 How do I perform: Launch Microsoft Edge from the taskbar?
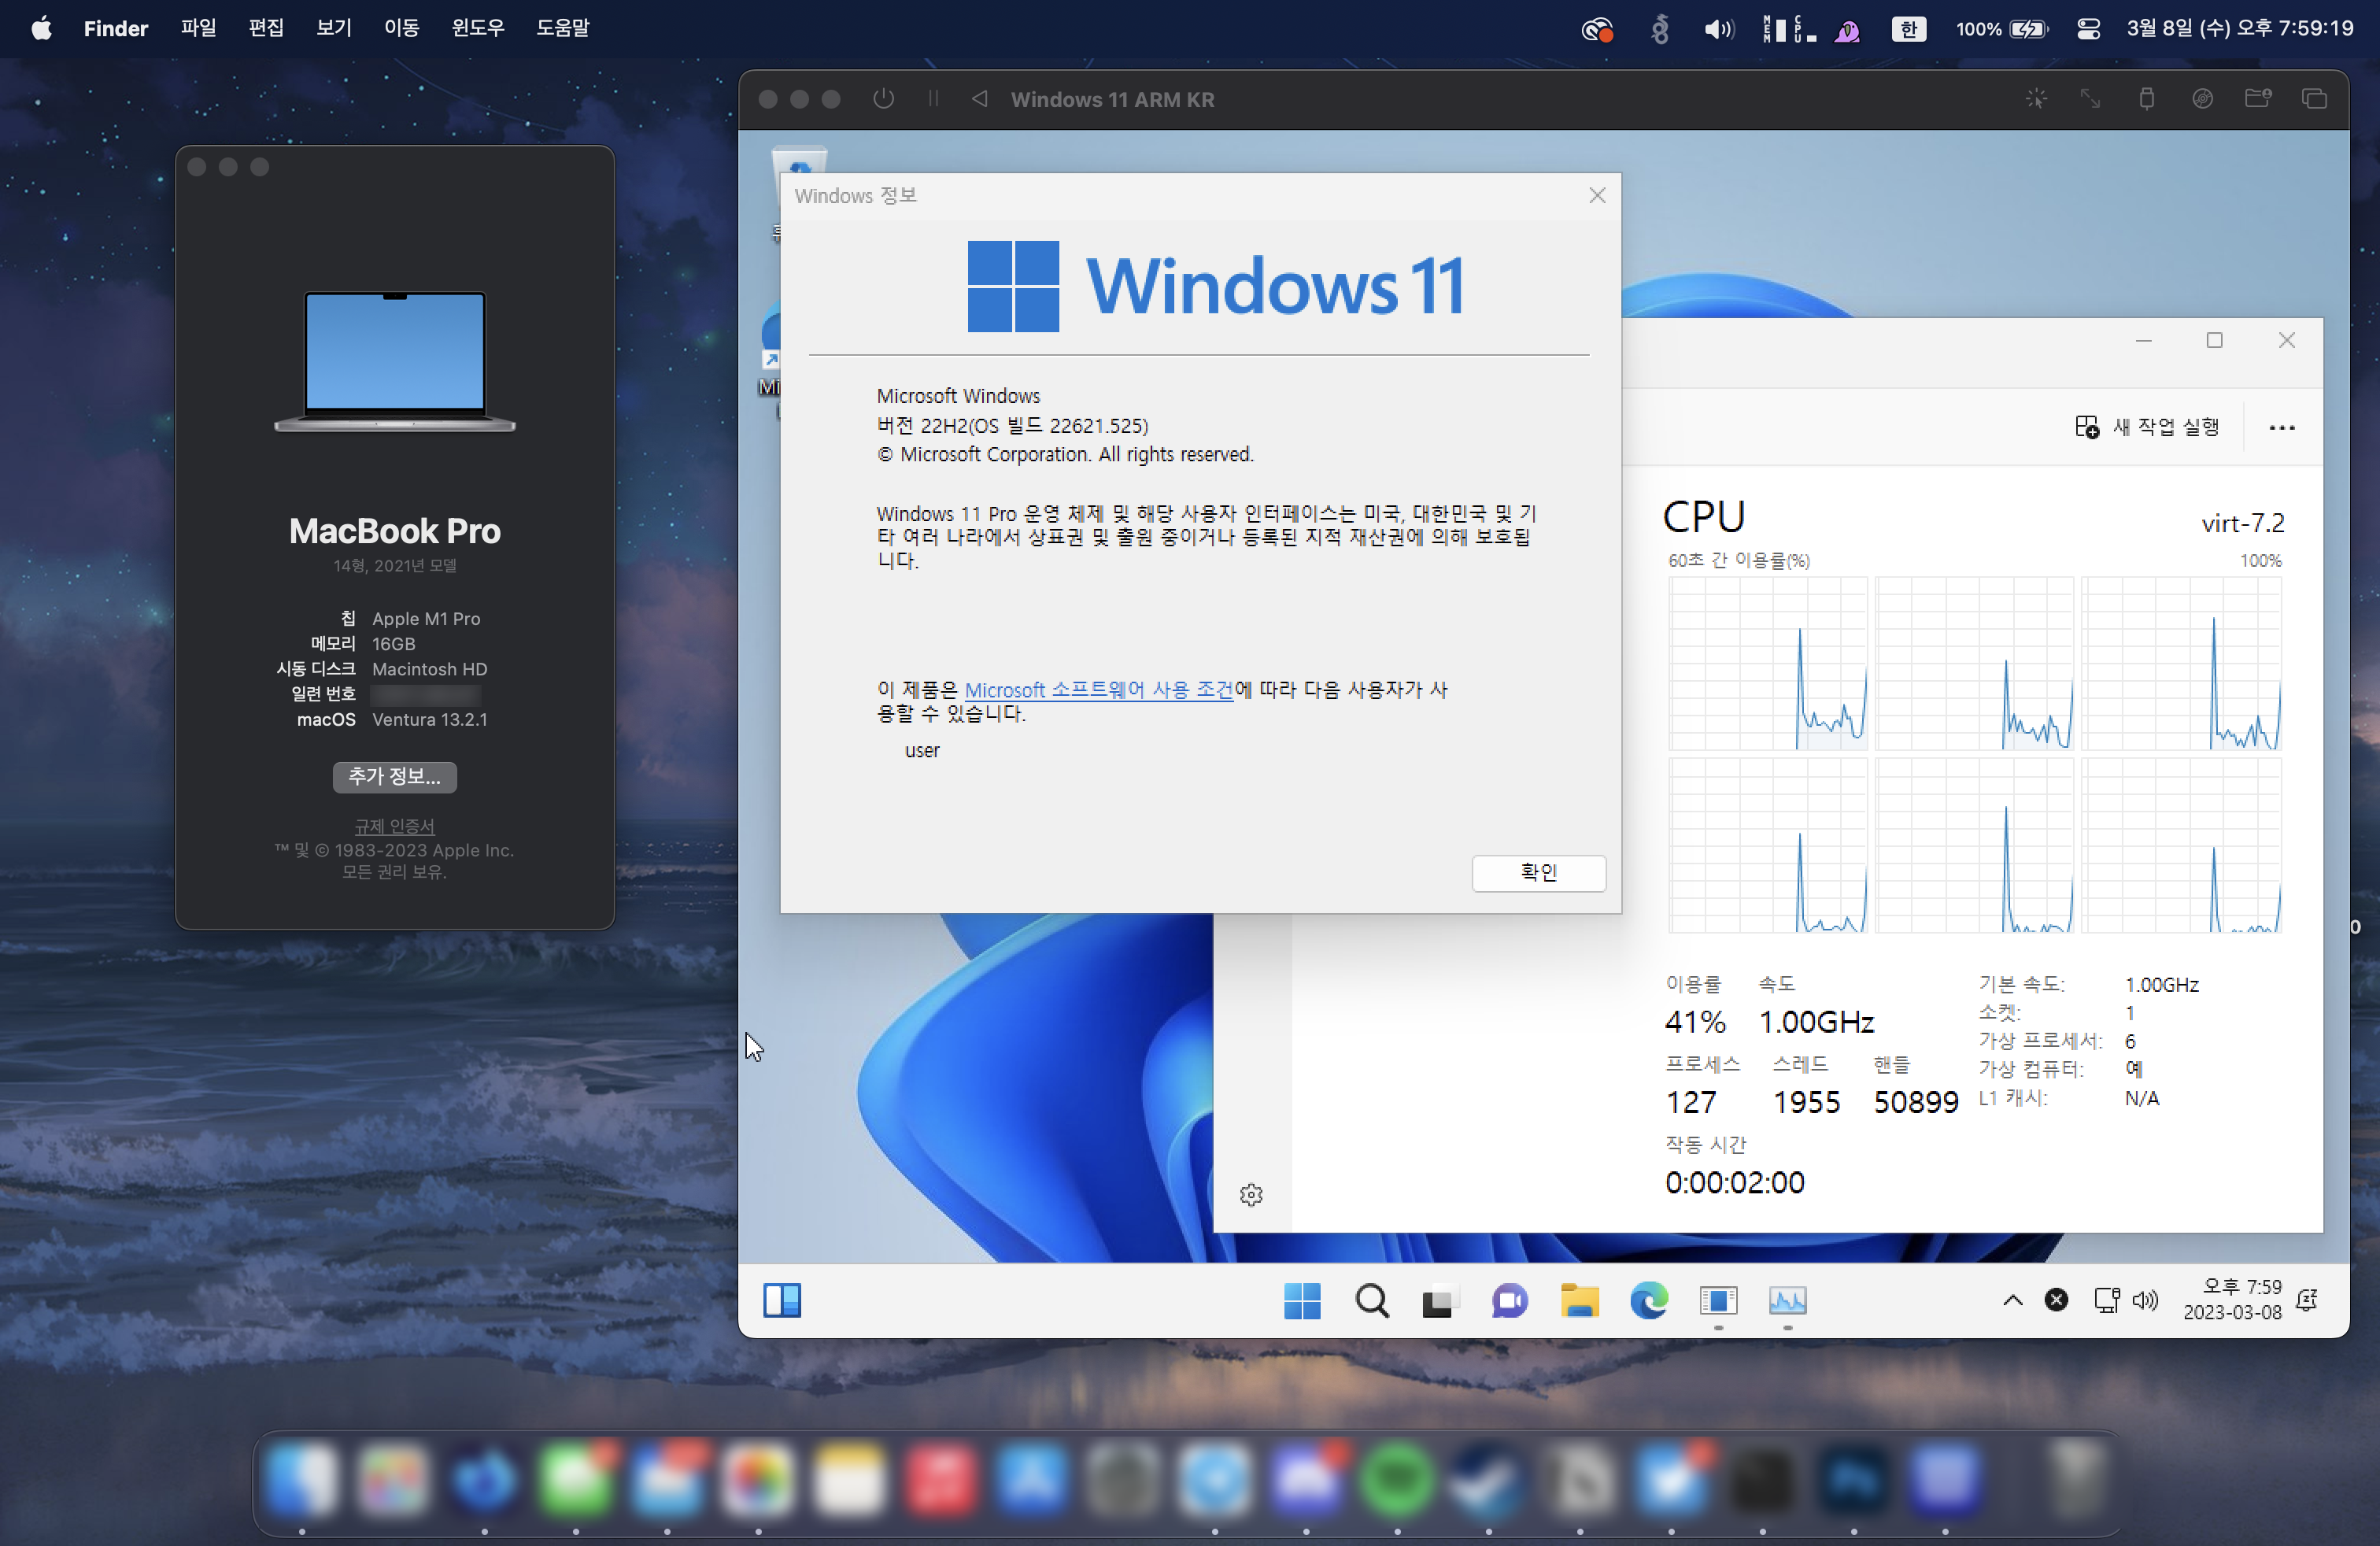coord(1648,1301)
